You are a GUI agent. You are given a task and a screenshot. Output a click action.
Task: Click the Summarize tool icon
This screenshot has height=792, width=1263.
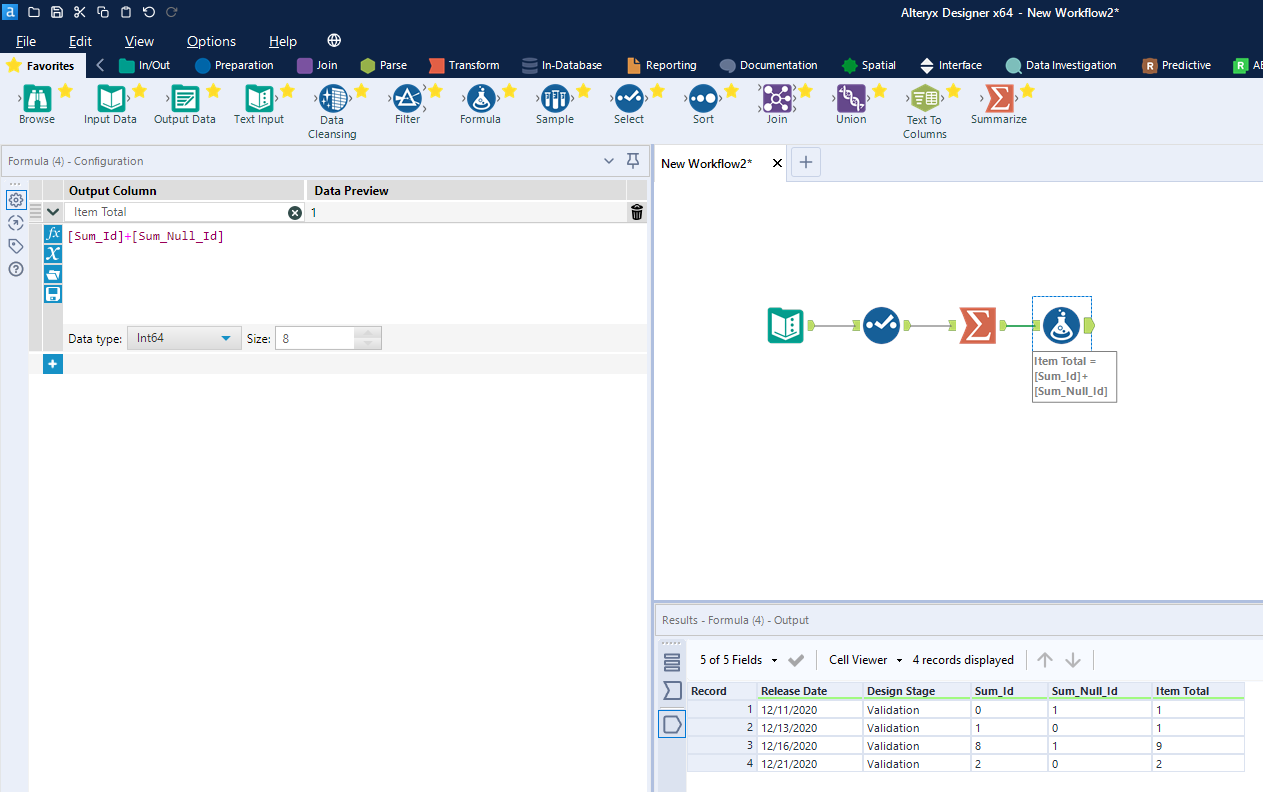pos(998,100)
